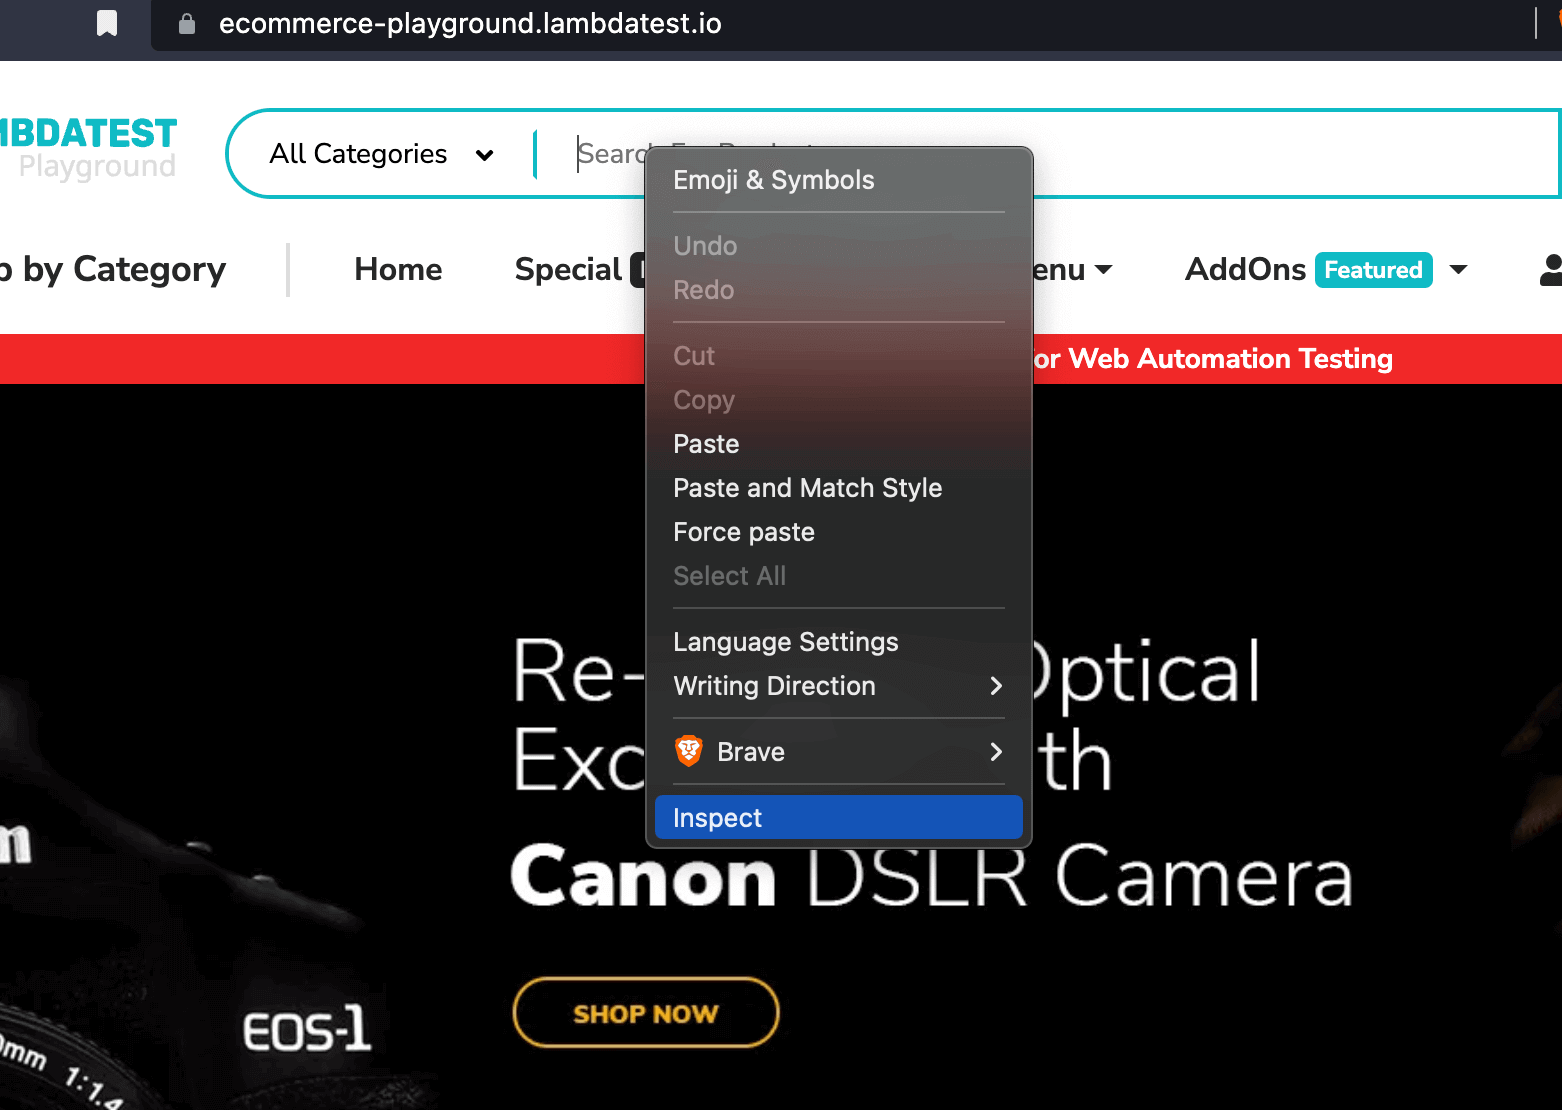Choose Paste from the context menu
This screenshot has height=1110, width=1562.
click(706, 443)
